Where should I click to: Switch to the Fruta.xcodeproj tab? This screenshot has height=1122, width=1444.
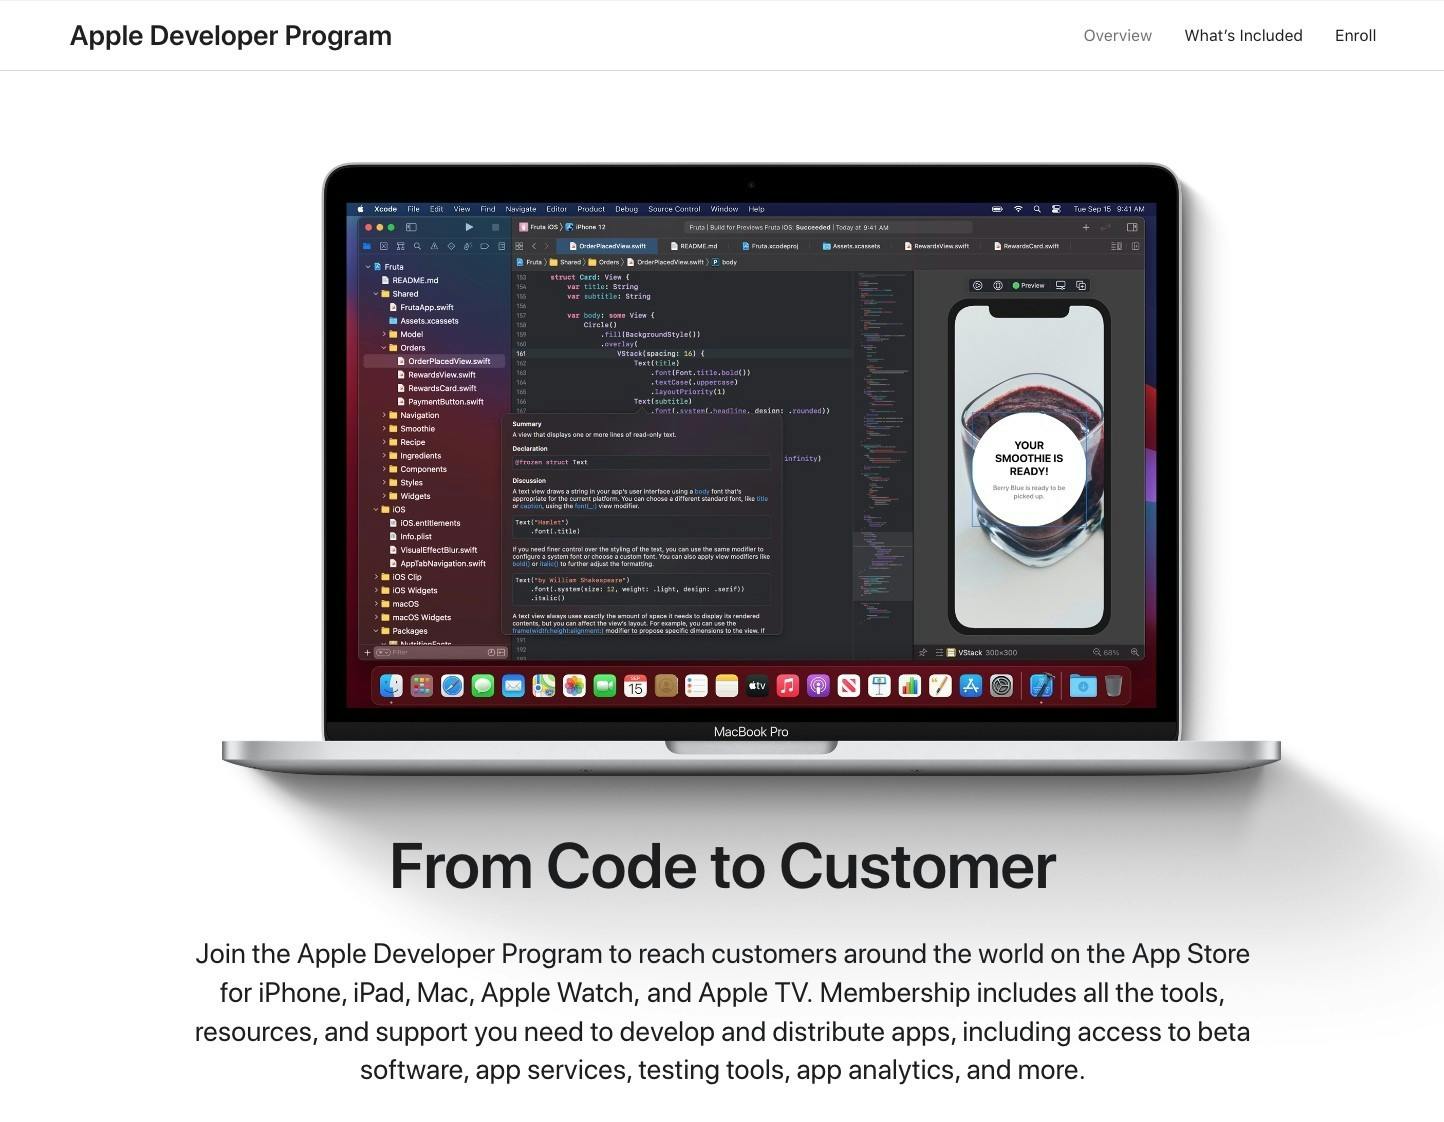pos(769,246)
